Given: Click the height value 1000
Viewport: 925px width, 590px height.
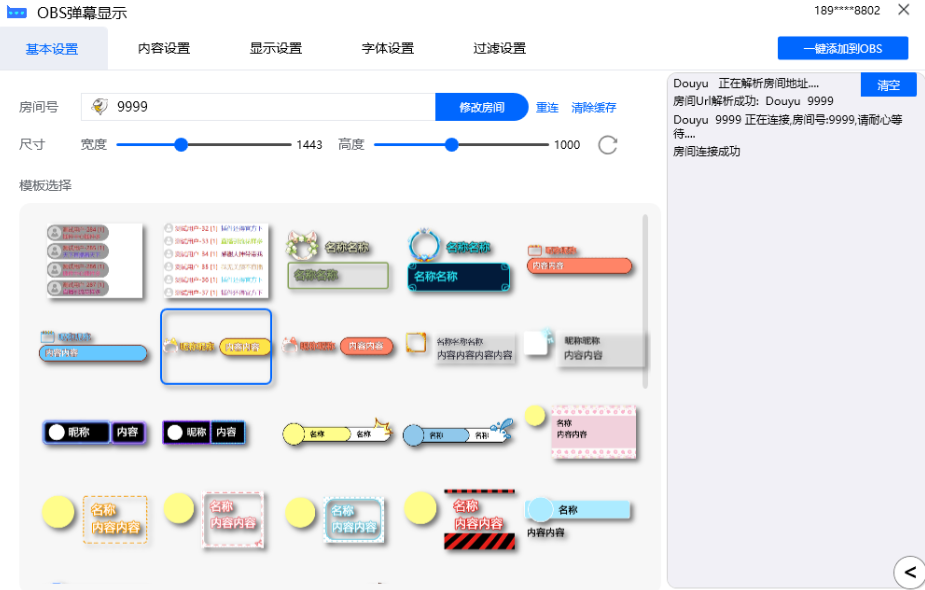Looking at the screenshot, I should coord(567,145).
